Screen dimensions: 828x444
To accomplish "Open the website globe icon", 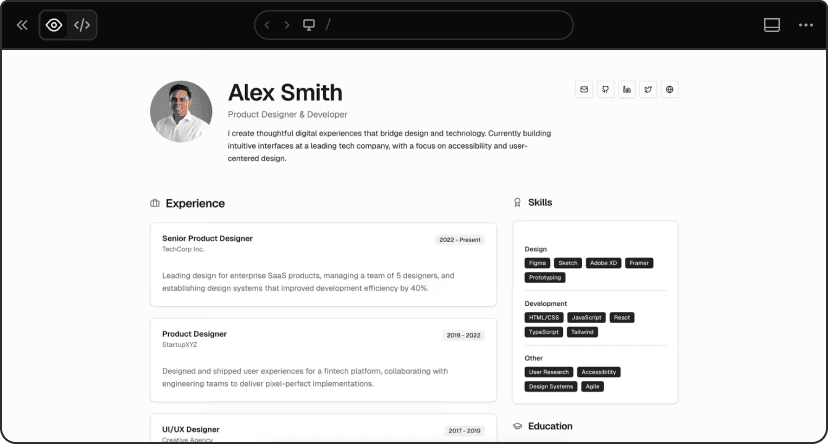I will (x=670, y=90).
